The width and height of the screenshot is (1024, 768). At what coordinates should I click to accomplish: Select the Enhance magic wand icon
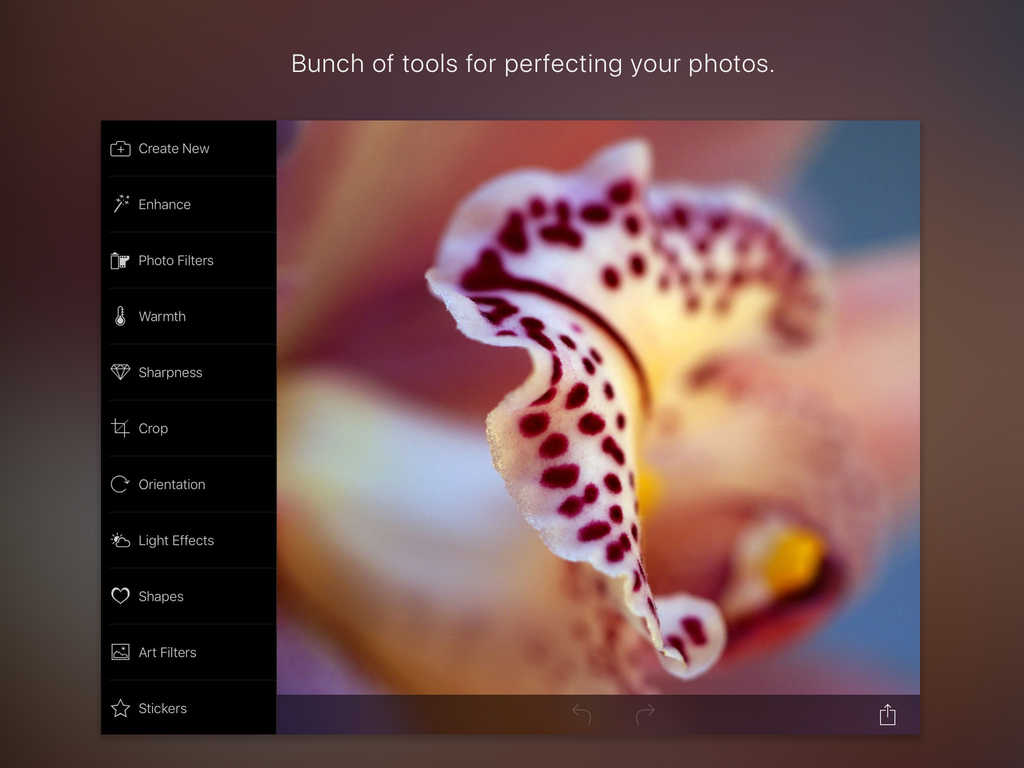pyautogui.click(x=120, y=204)
